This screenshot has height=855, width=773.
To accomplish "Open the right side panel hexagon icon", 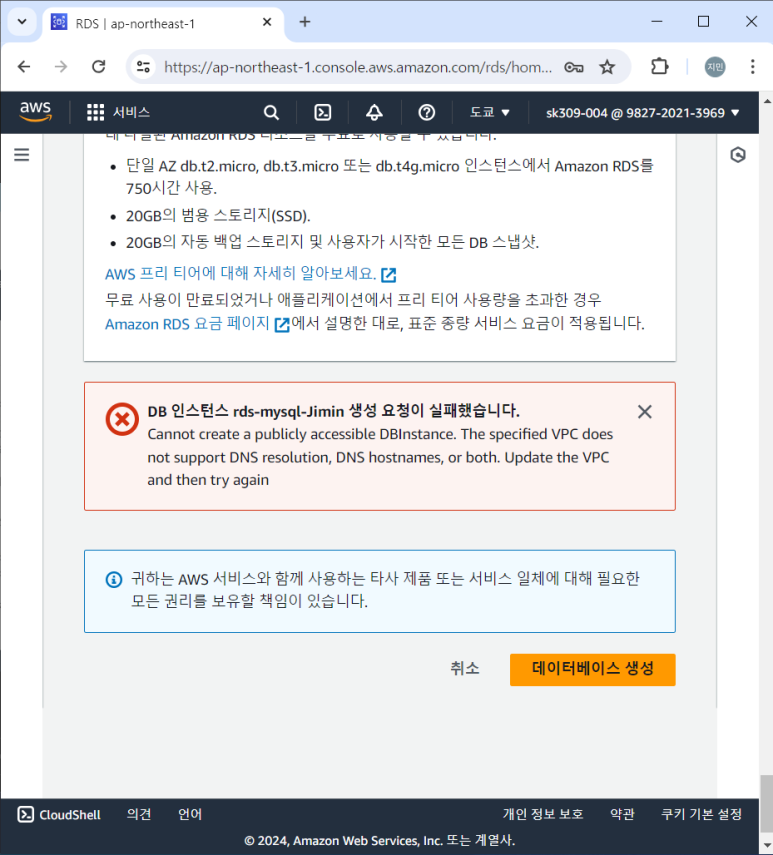I will pyautogui.click(x=738, y=155).
